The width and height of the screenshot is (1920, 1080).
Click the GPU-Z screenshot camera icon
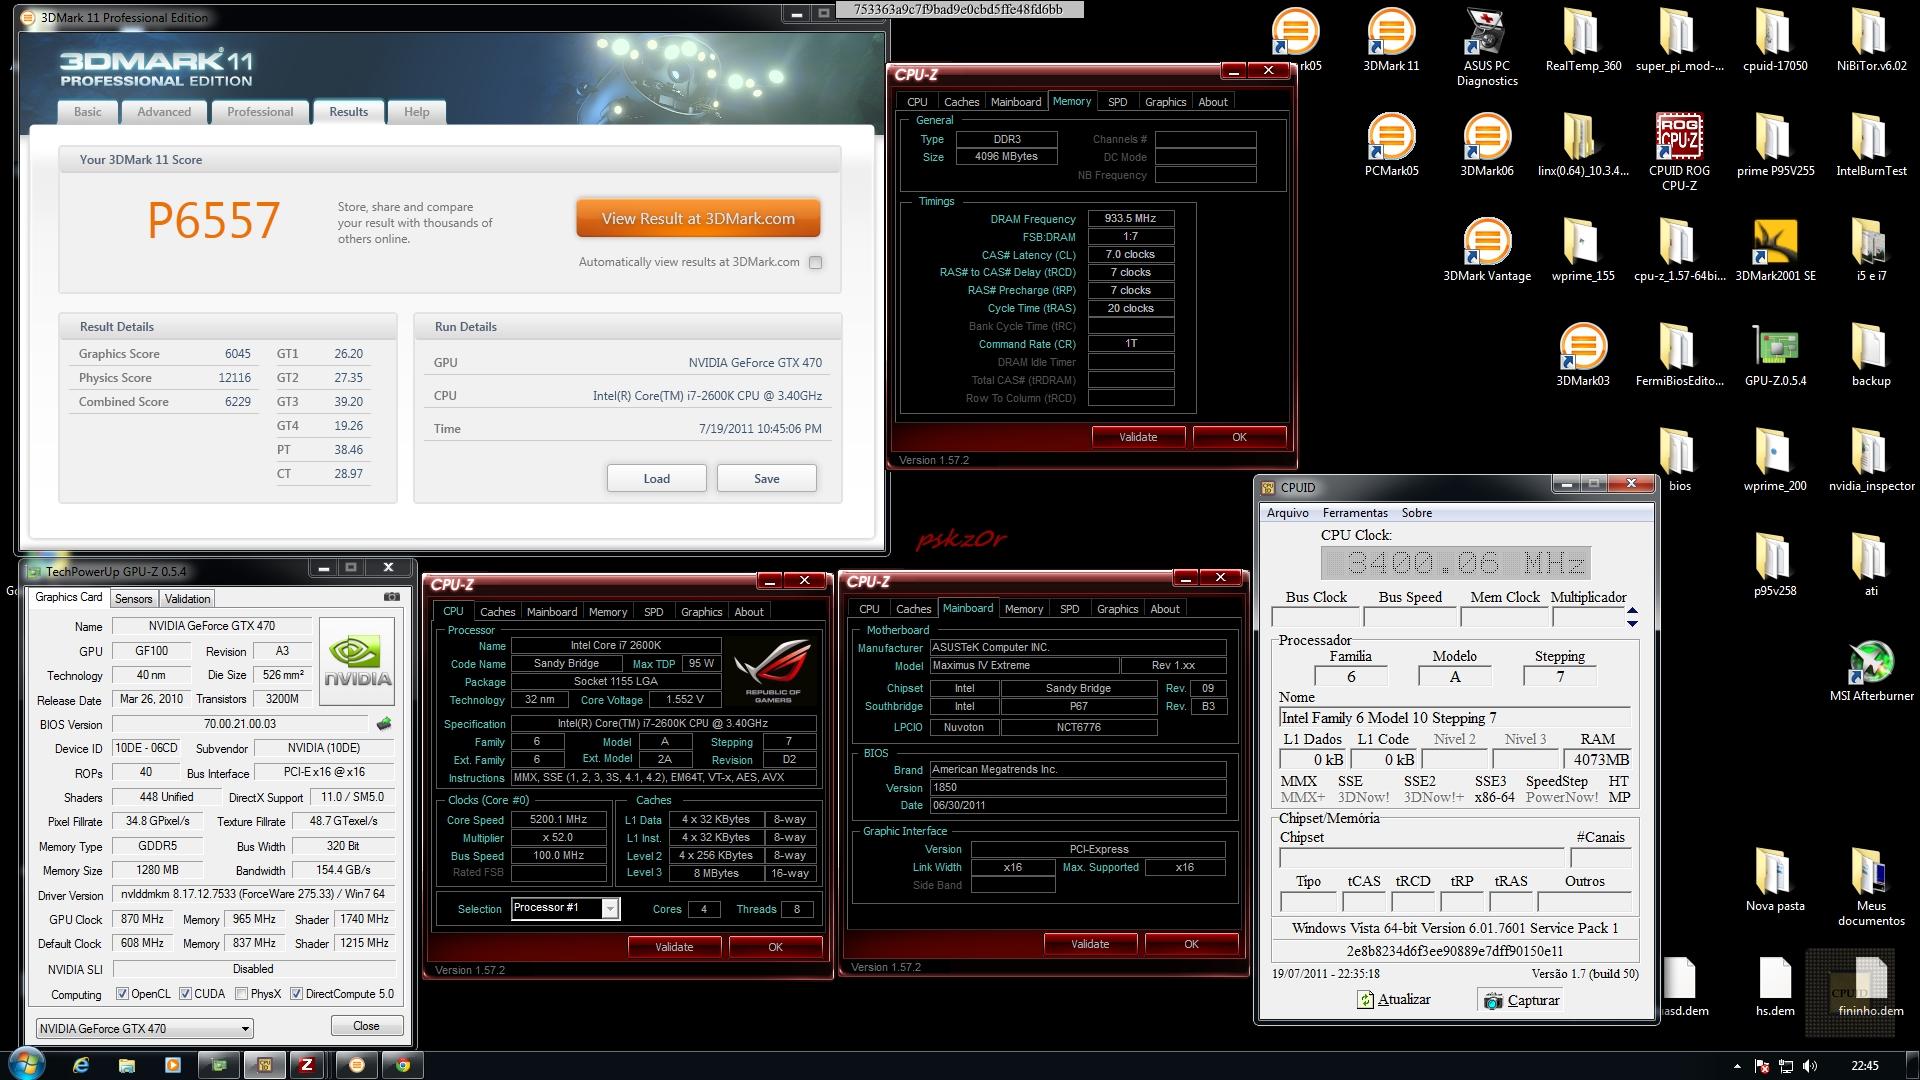click(392, 597)
